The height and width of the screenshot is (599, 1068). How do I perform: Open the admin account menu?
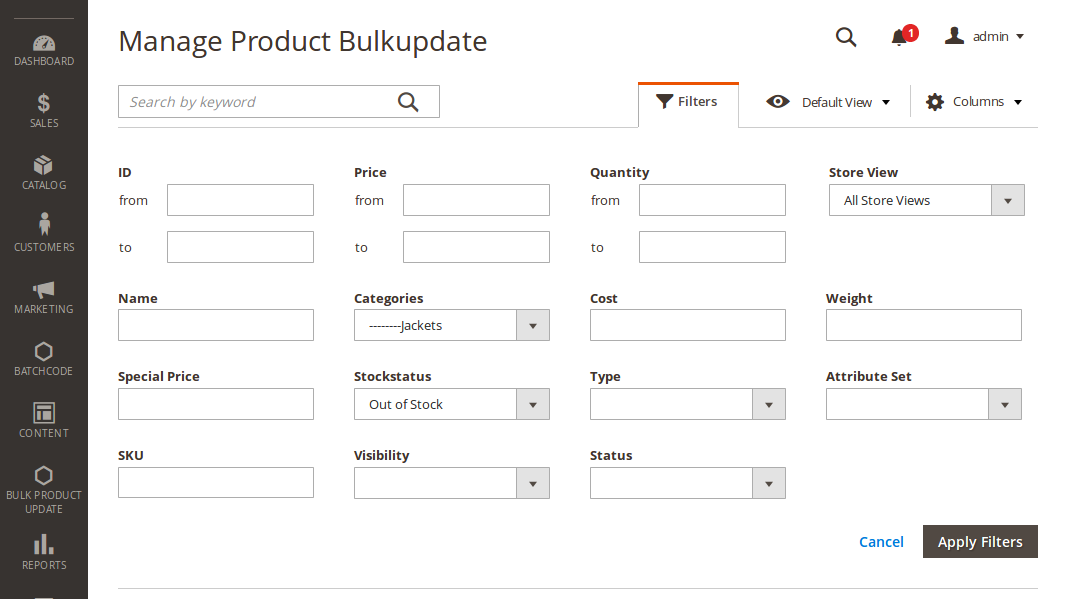pos(985,37)
